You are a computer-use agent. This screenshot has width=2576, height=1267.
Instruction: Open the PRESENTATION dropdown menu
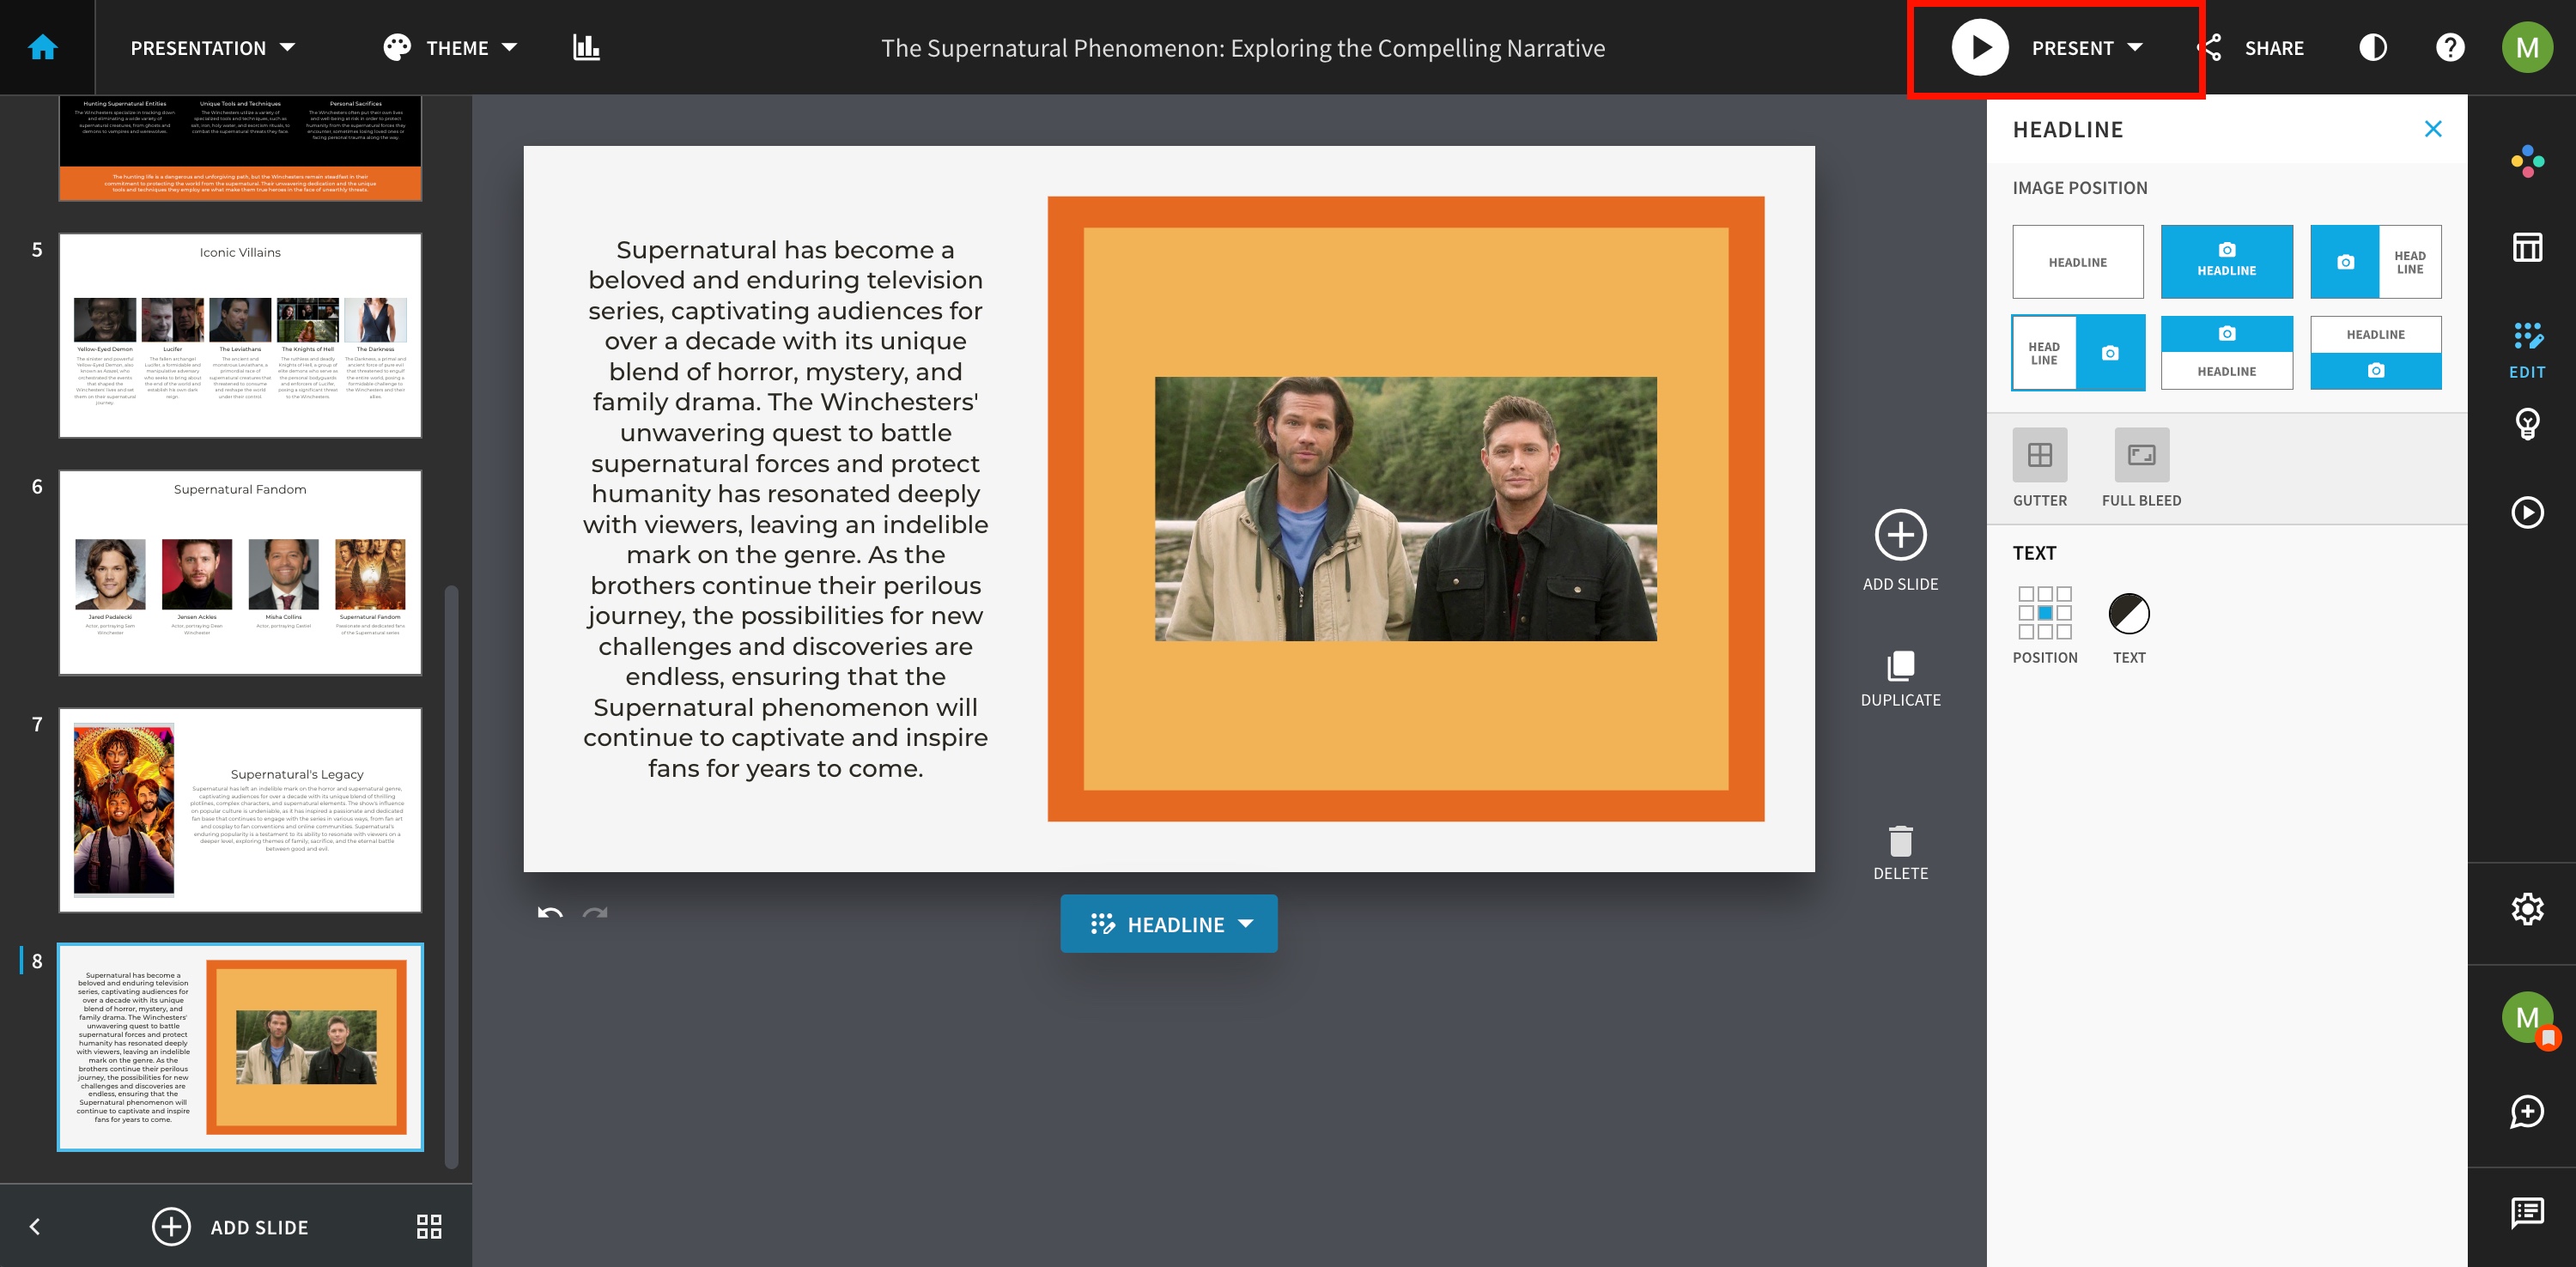[213, 48]
